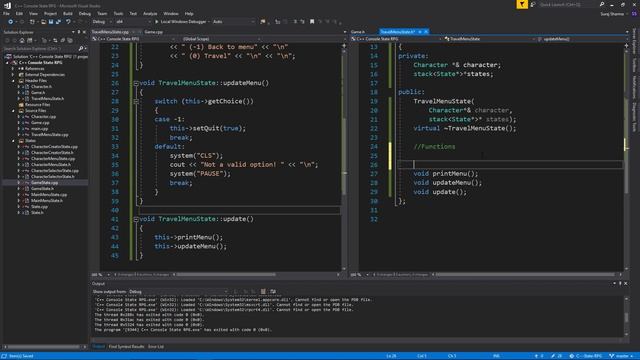Click the Visual Studio logo icon
Viewport: 640px width, 360px height.
(x=7, y=6)
